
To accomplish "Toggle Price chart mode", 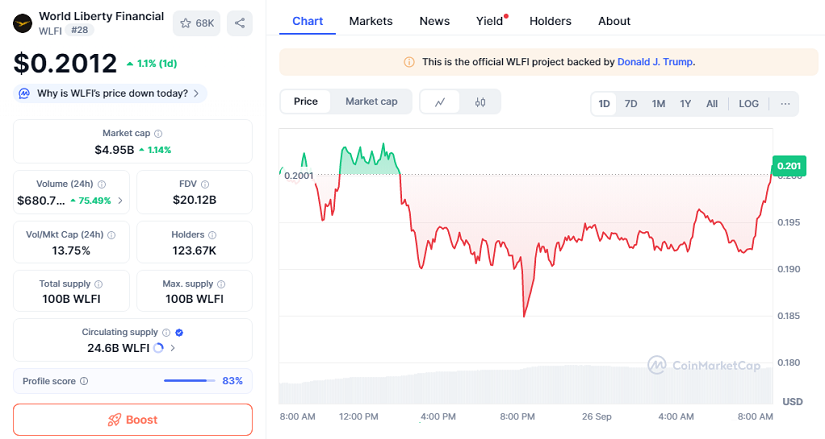I will pyautogui.click(x=306, y=102).
